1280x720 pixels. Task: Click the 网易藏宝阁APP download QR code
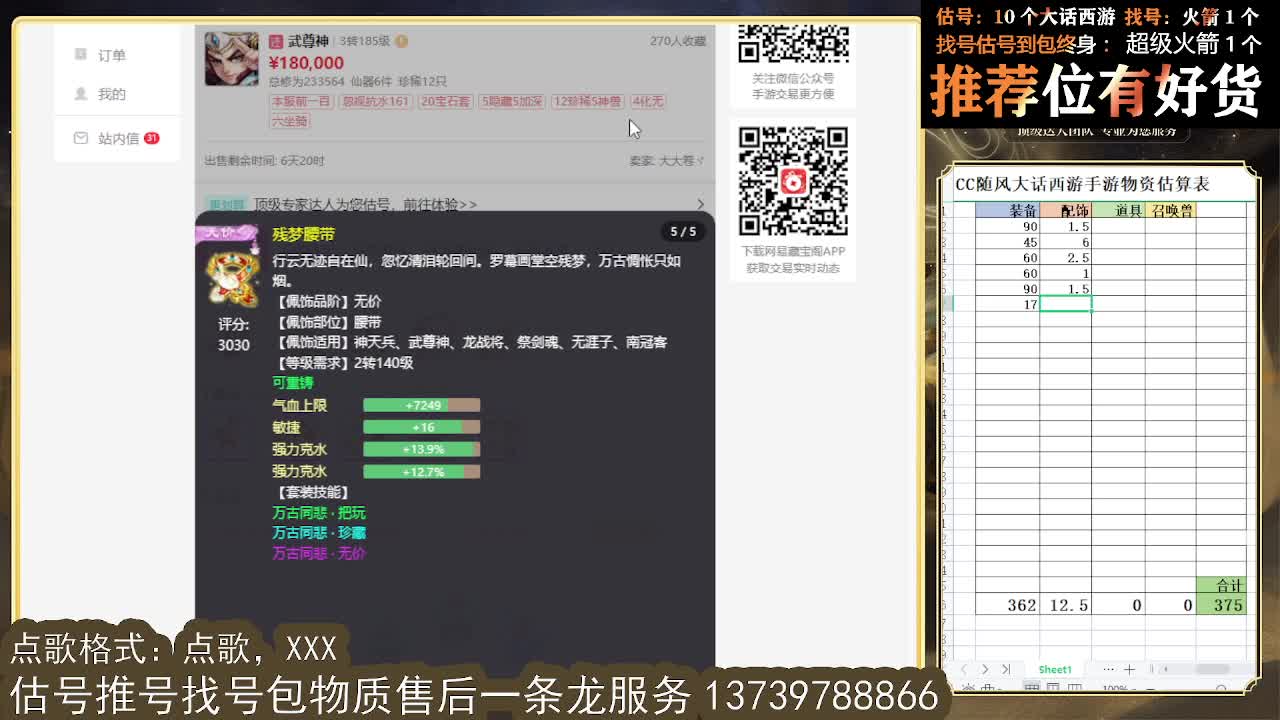[793, 181]
